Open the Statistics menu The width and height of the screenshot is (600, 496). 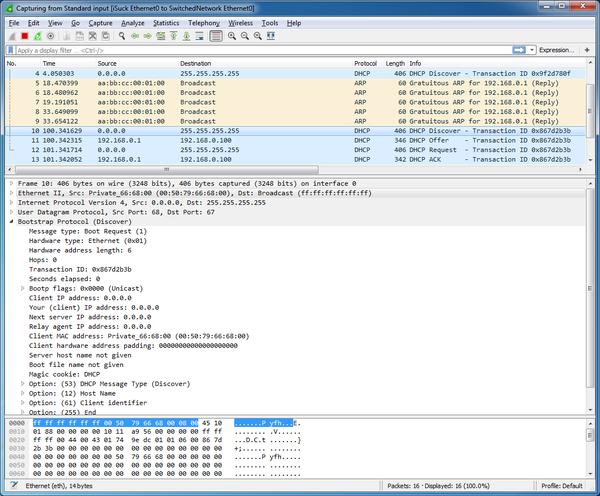point(166,22)
